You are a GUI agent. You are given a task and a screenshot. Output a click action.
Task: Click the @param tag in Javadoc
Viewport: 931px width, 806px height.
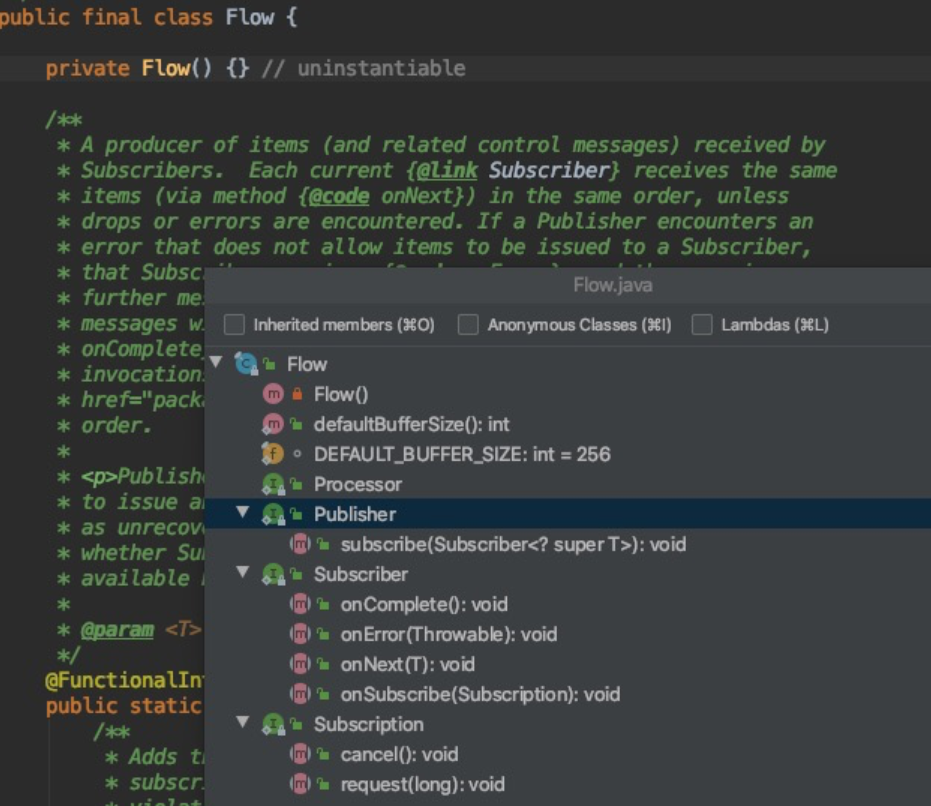117,630
